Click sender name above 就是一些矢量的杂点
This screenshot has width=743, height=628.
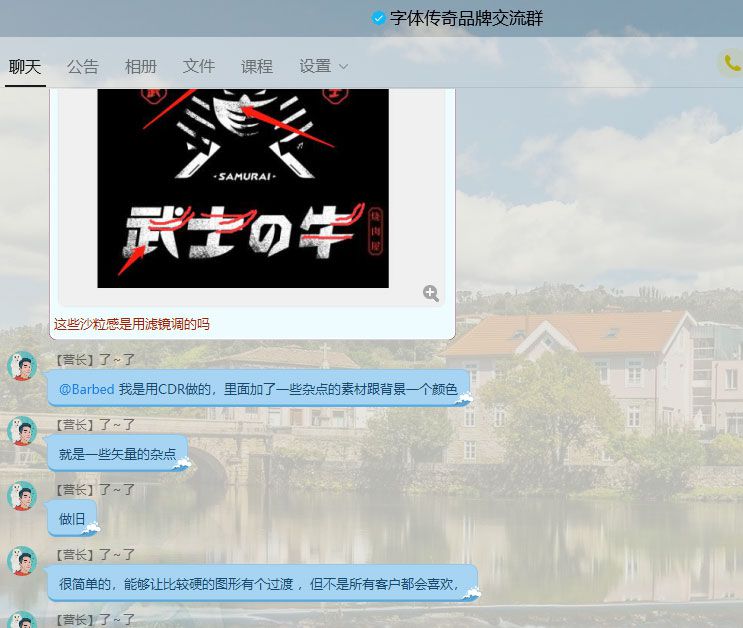(93, 425)
